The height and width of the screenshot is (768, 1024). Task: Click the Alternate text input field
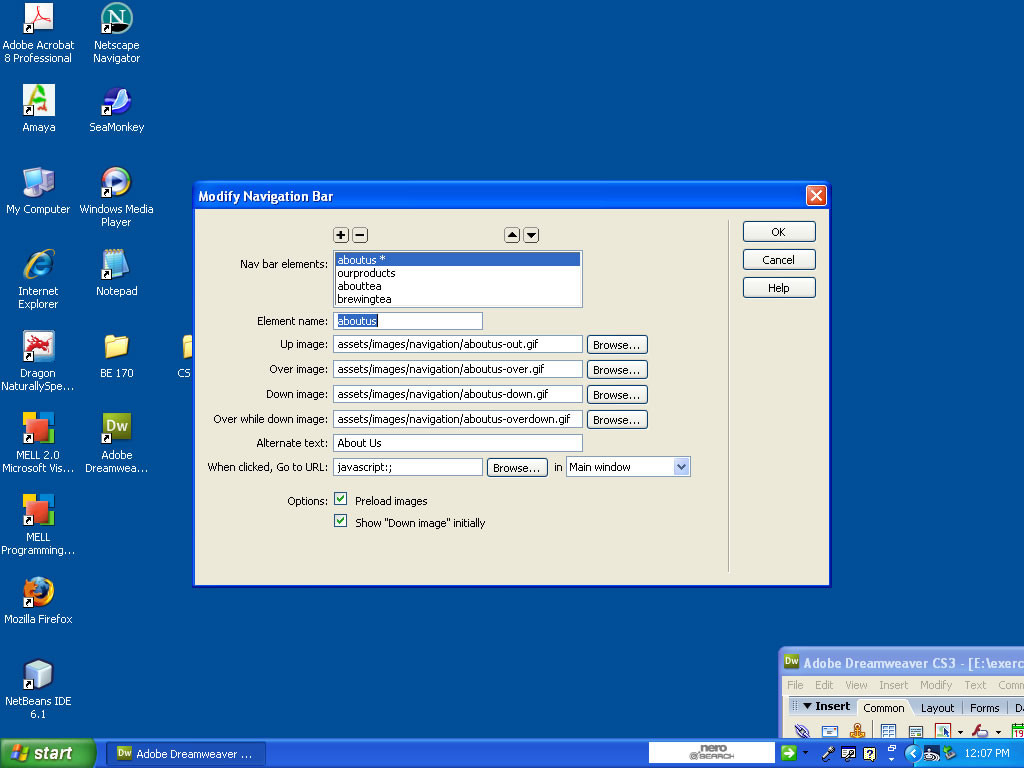[457, 443]
